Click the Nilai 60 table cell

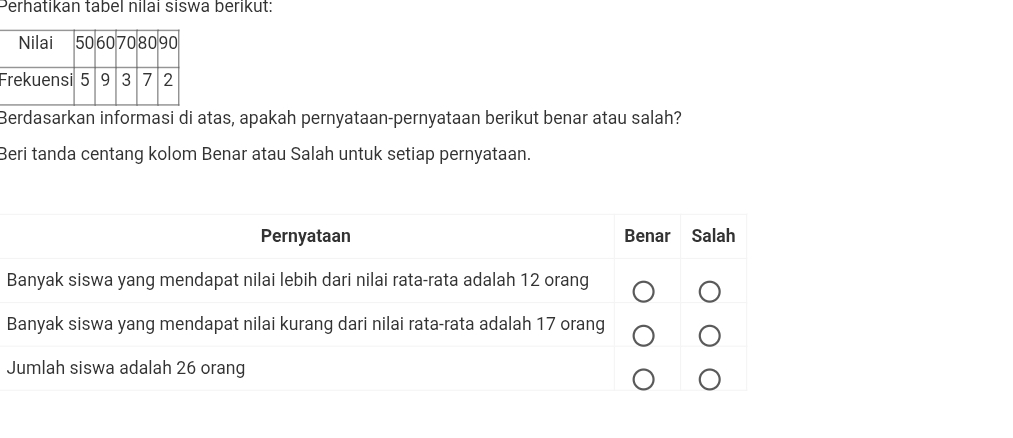(105, 43)
